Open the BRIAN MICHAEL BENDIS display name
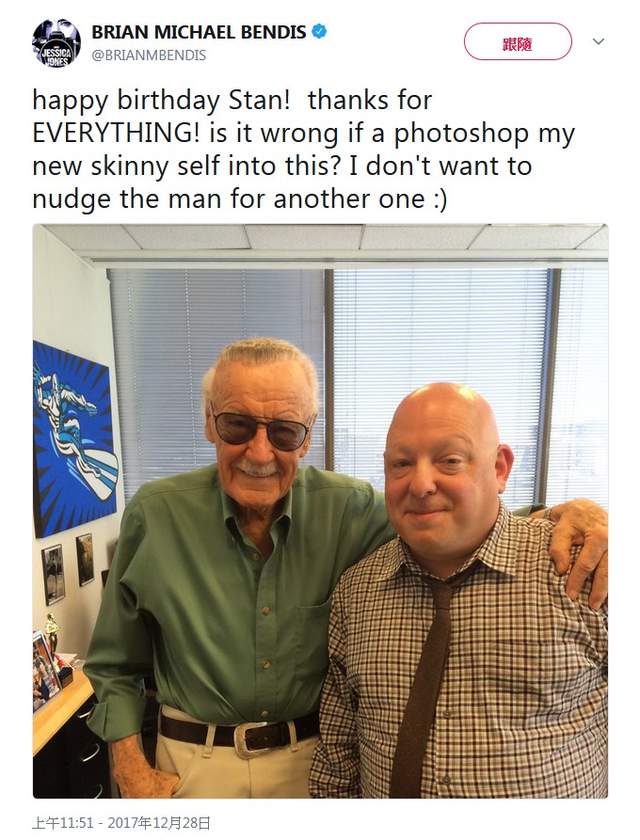640x840 pixels. point(199,32)
